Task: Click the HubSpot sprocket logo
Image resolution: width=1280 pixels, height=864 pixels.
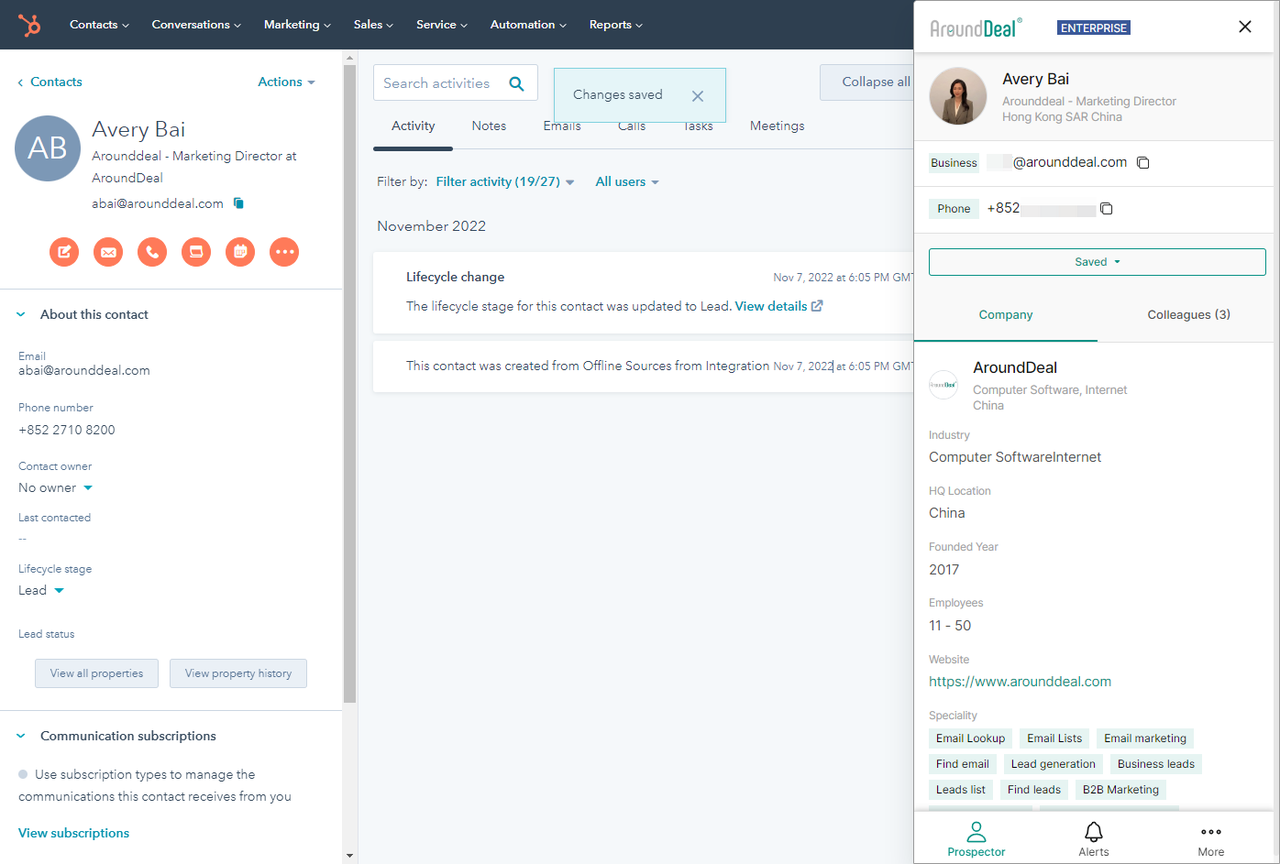Action: (x=30, y=25)
